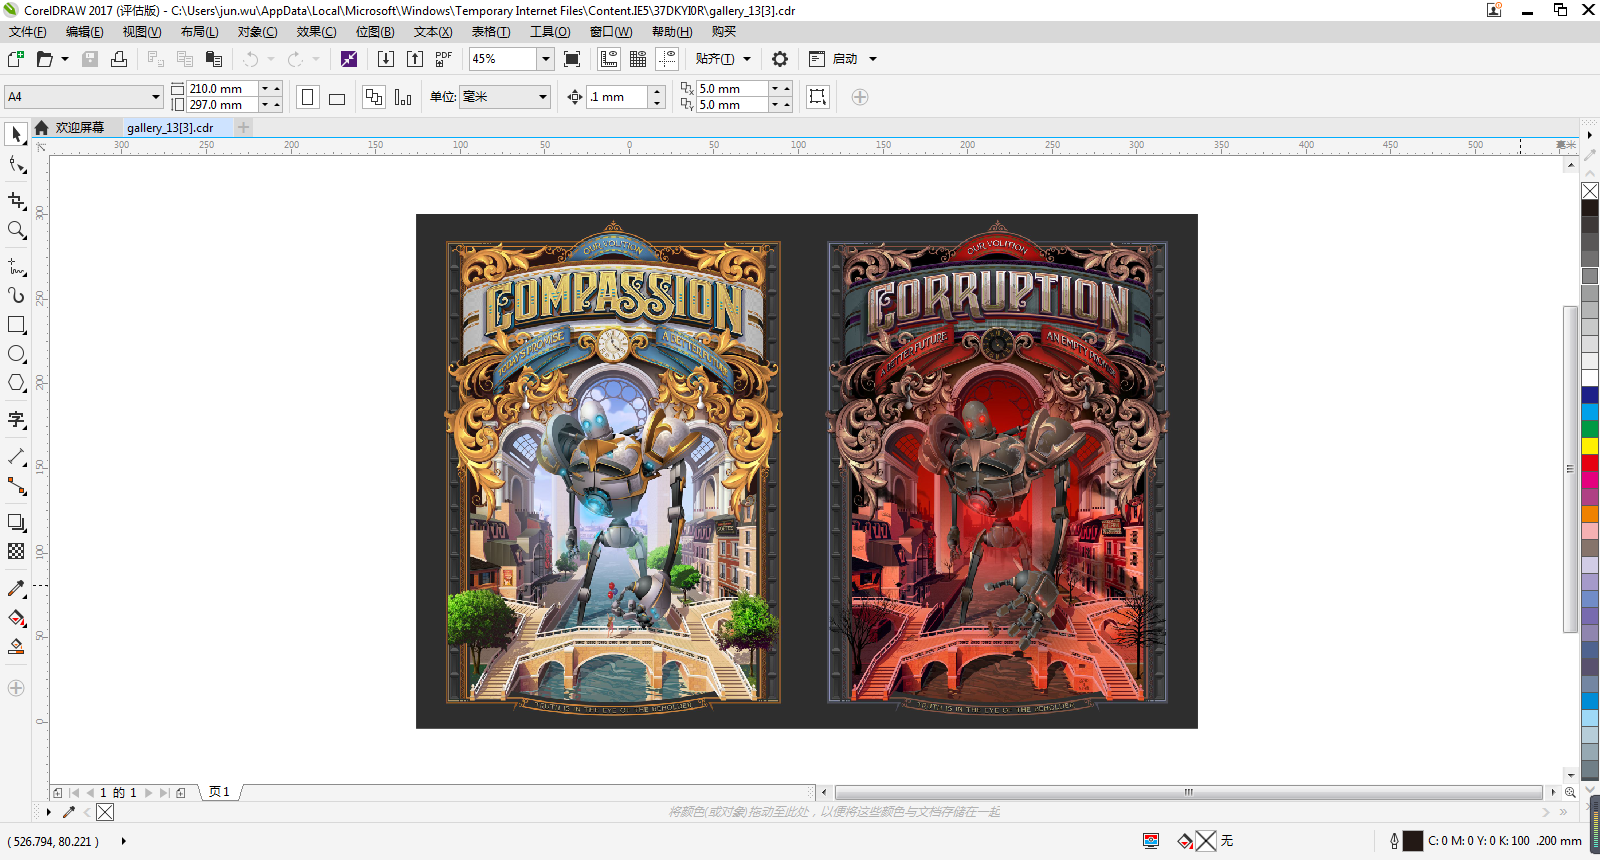Click the Page 1 tab

pyautogui.click(x=219, y=792)
